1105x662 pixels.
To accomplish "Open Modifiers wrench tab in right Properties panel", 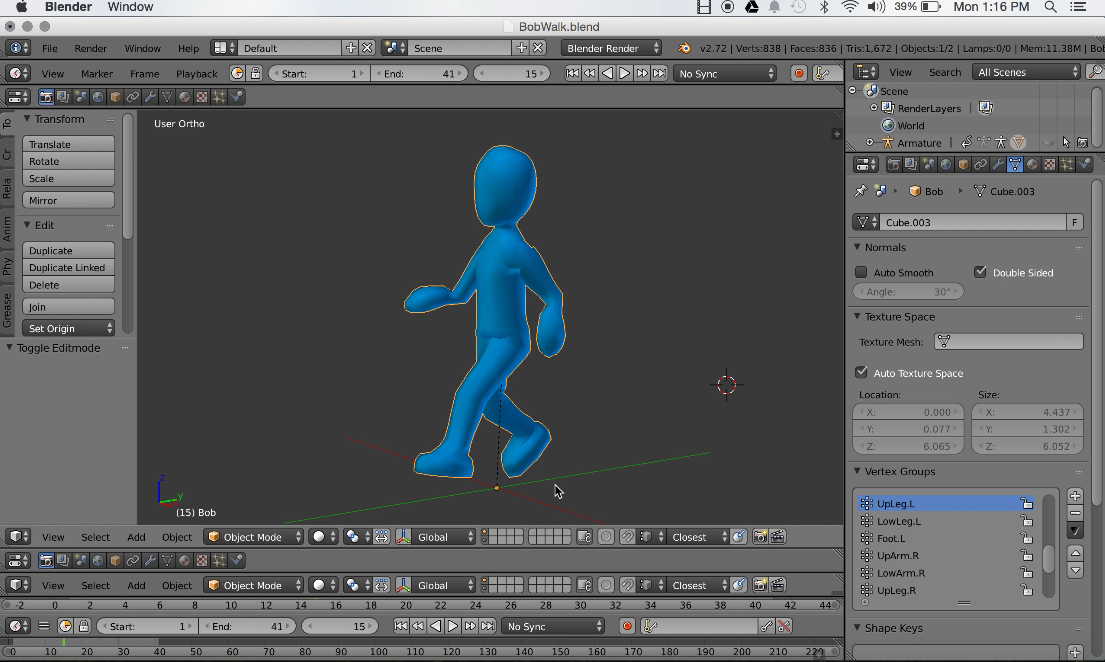I will click(998, 165).
